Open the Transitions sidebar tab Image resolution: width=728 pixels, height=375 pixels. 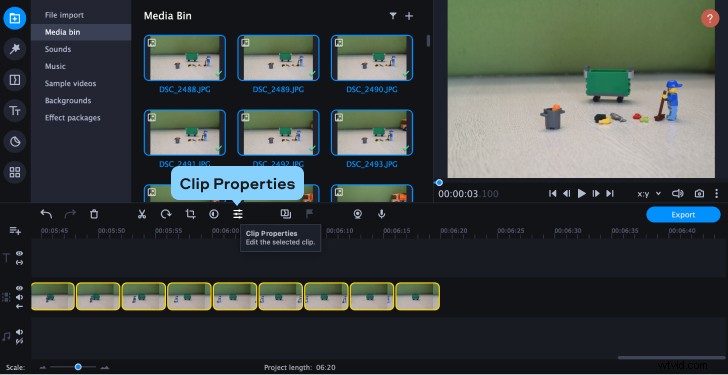coord(15,80)
